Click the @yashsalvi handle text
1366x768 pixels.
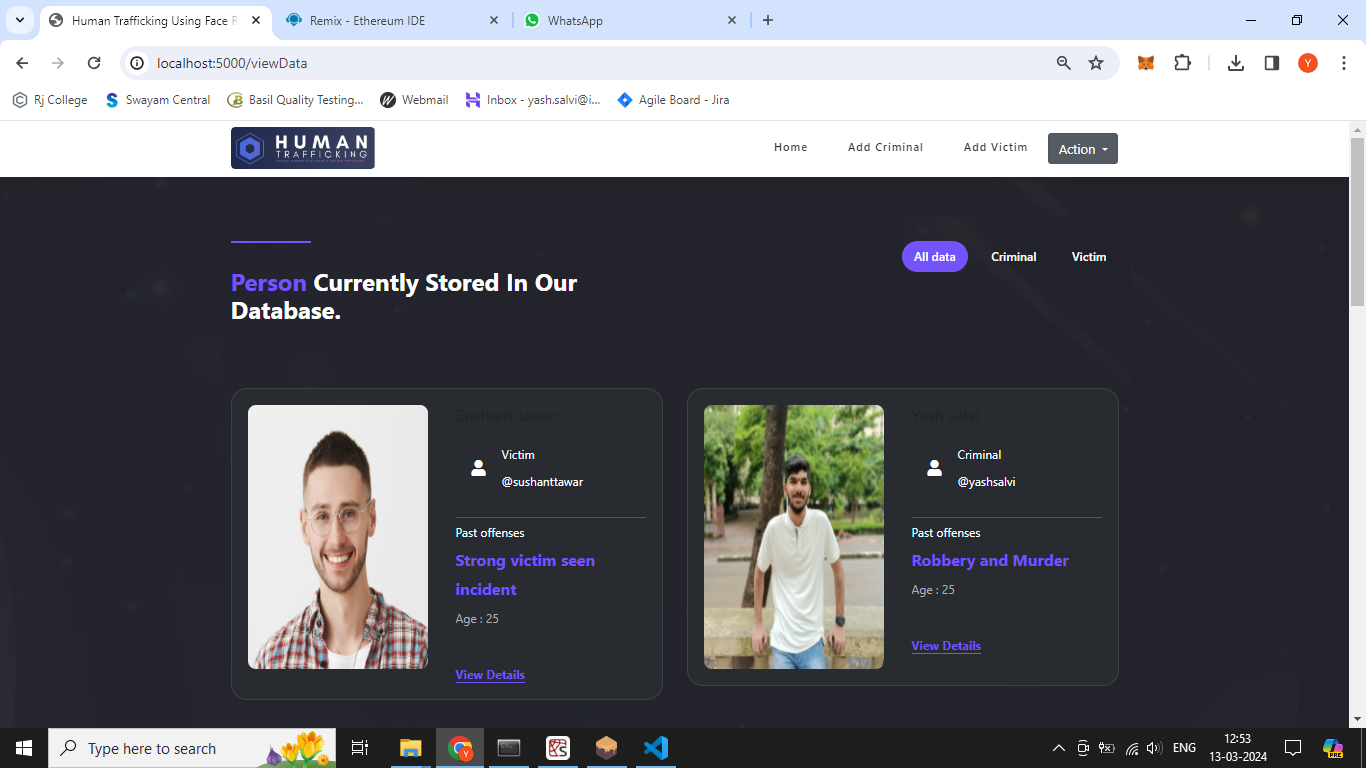tap(986, 482)
